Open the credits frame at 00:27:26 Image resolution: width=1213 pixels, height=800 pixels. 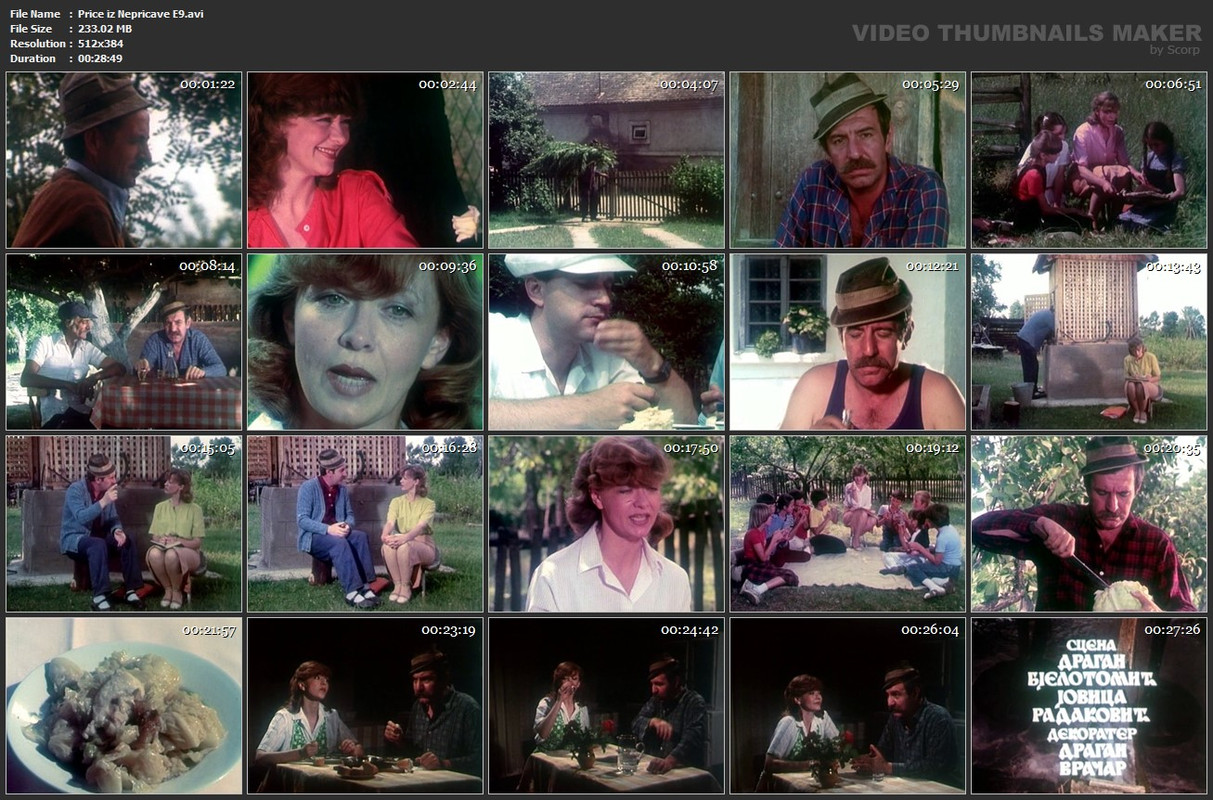tap(1089, 706)
